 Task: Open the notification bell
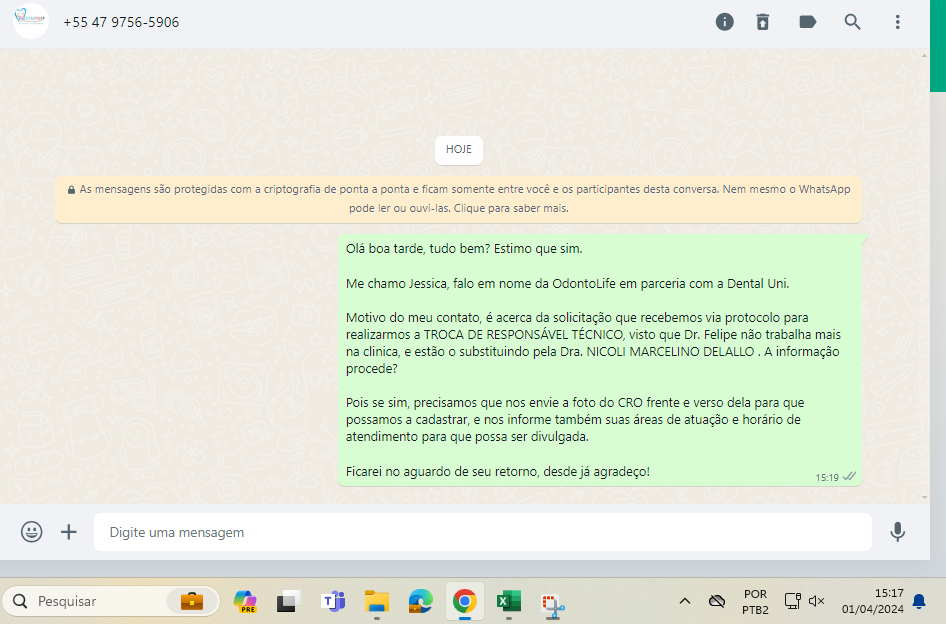919,601
